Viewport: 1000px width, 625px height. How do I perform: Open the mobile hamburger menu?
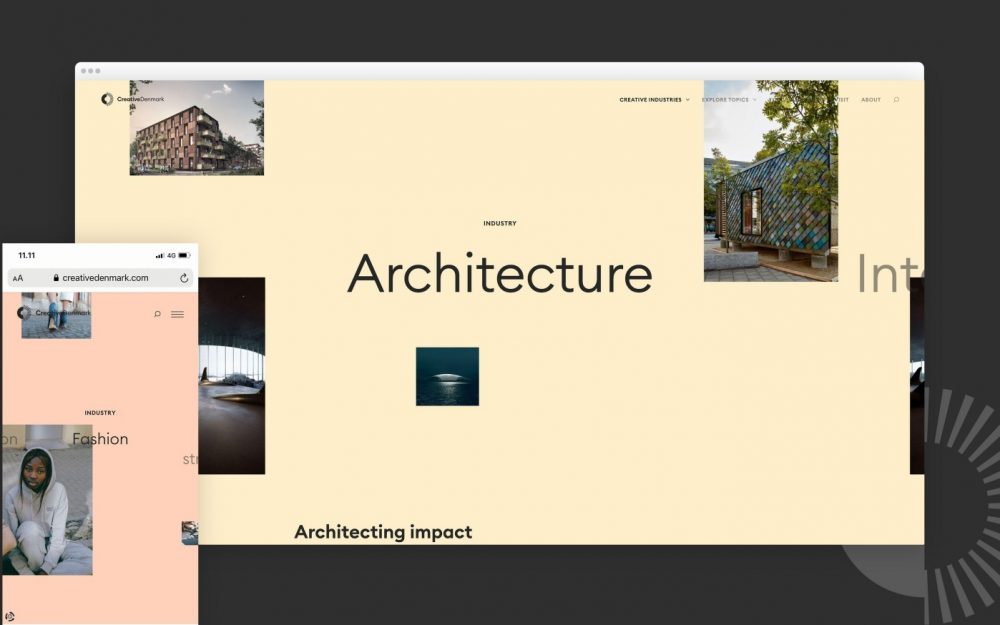[177, 314]
